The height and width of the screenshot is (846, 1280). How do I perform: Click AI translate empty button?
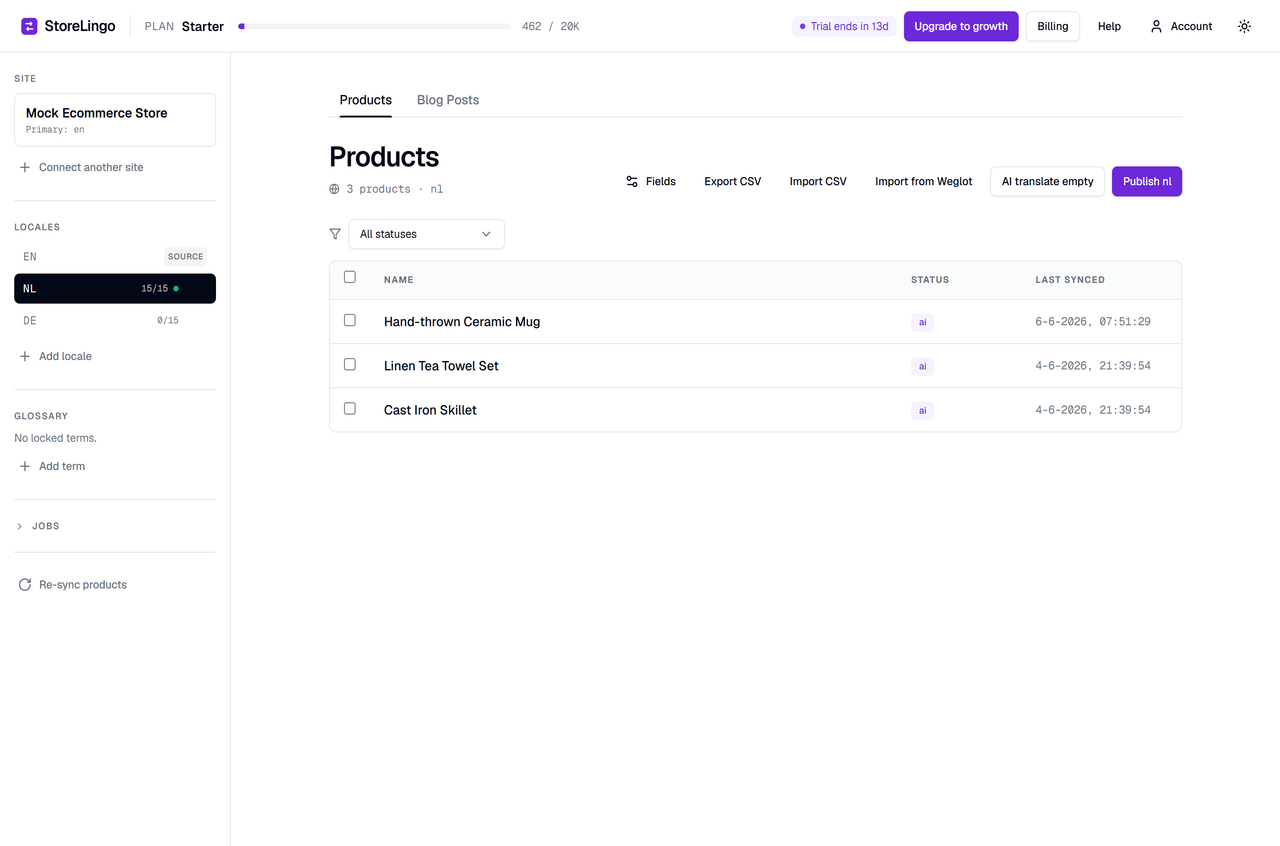pyautogui.click(x=1048, y=181)
